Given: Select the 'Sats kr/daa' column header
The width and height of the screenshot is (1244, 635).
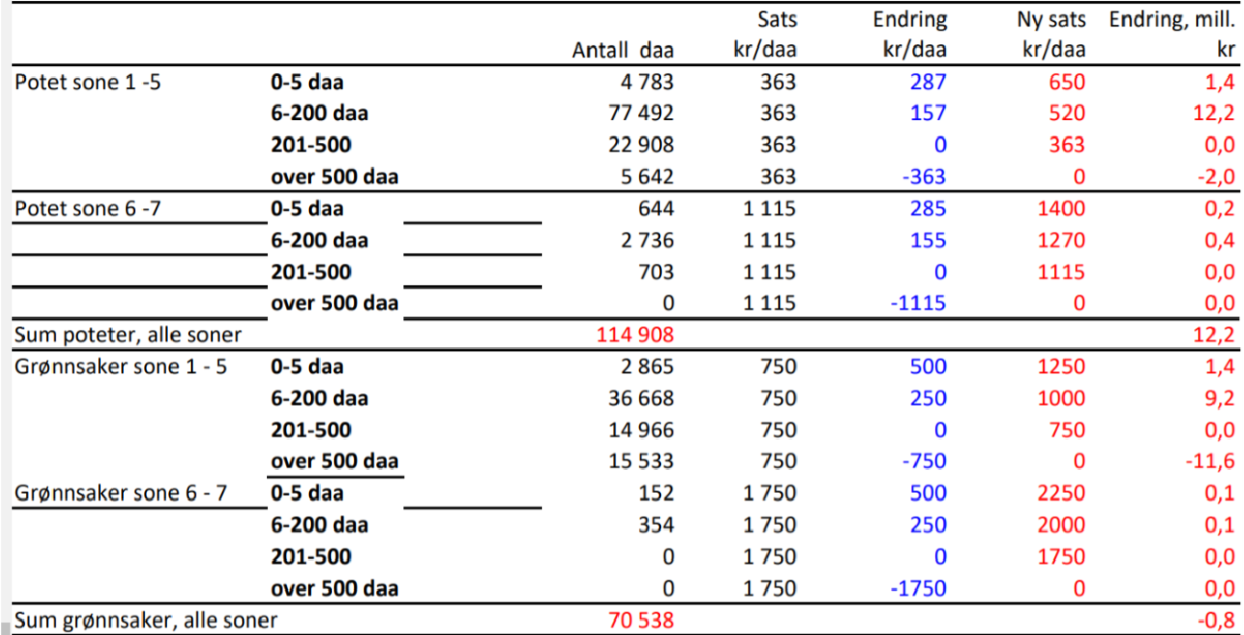Looking at the screenshot, I should tap(763, 35).
